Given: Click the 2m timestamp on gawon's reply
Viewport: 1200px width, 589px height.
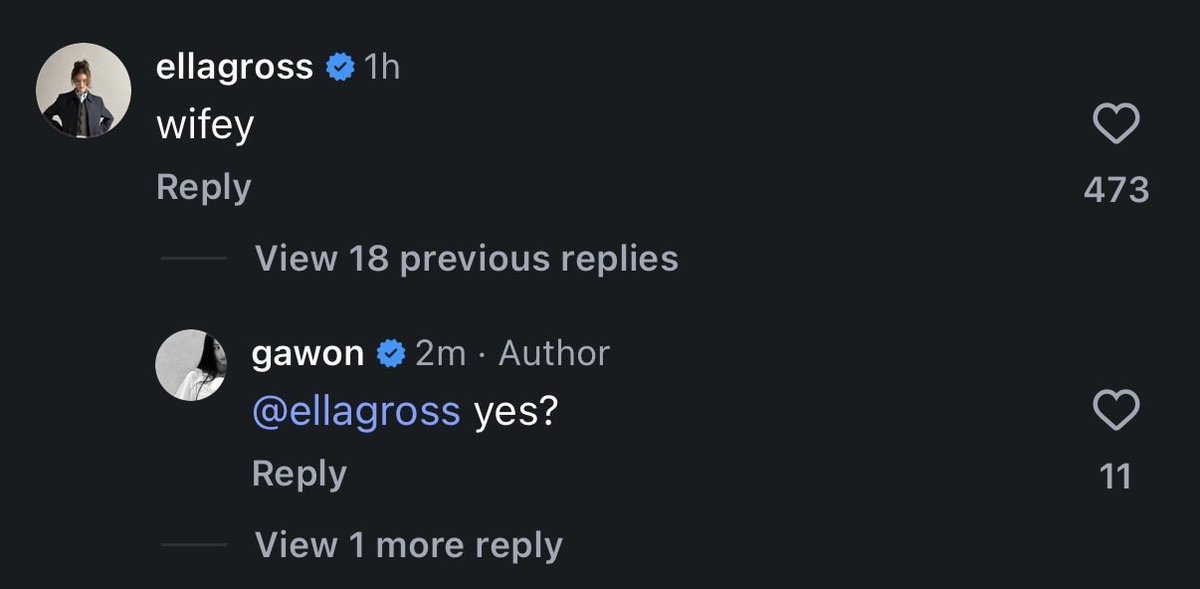Looking at the screenshot, I should pos(440,353).
